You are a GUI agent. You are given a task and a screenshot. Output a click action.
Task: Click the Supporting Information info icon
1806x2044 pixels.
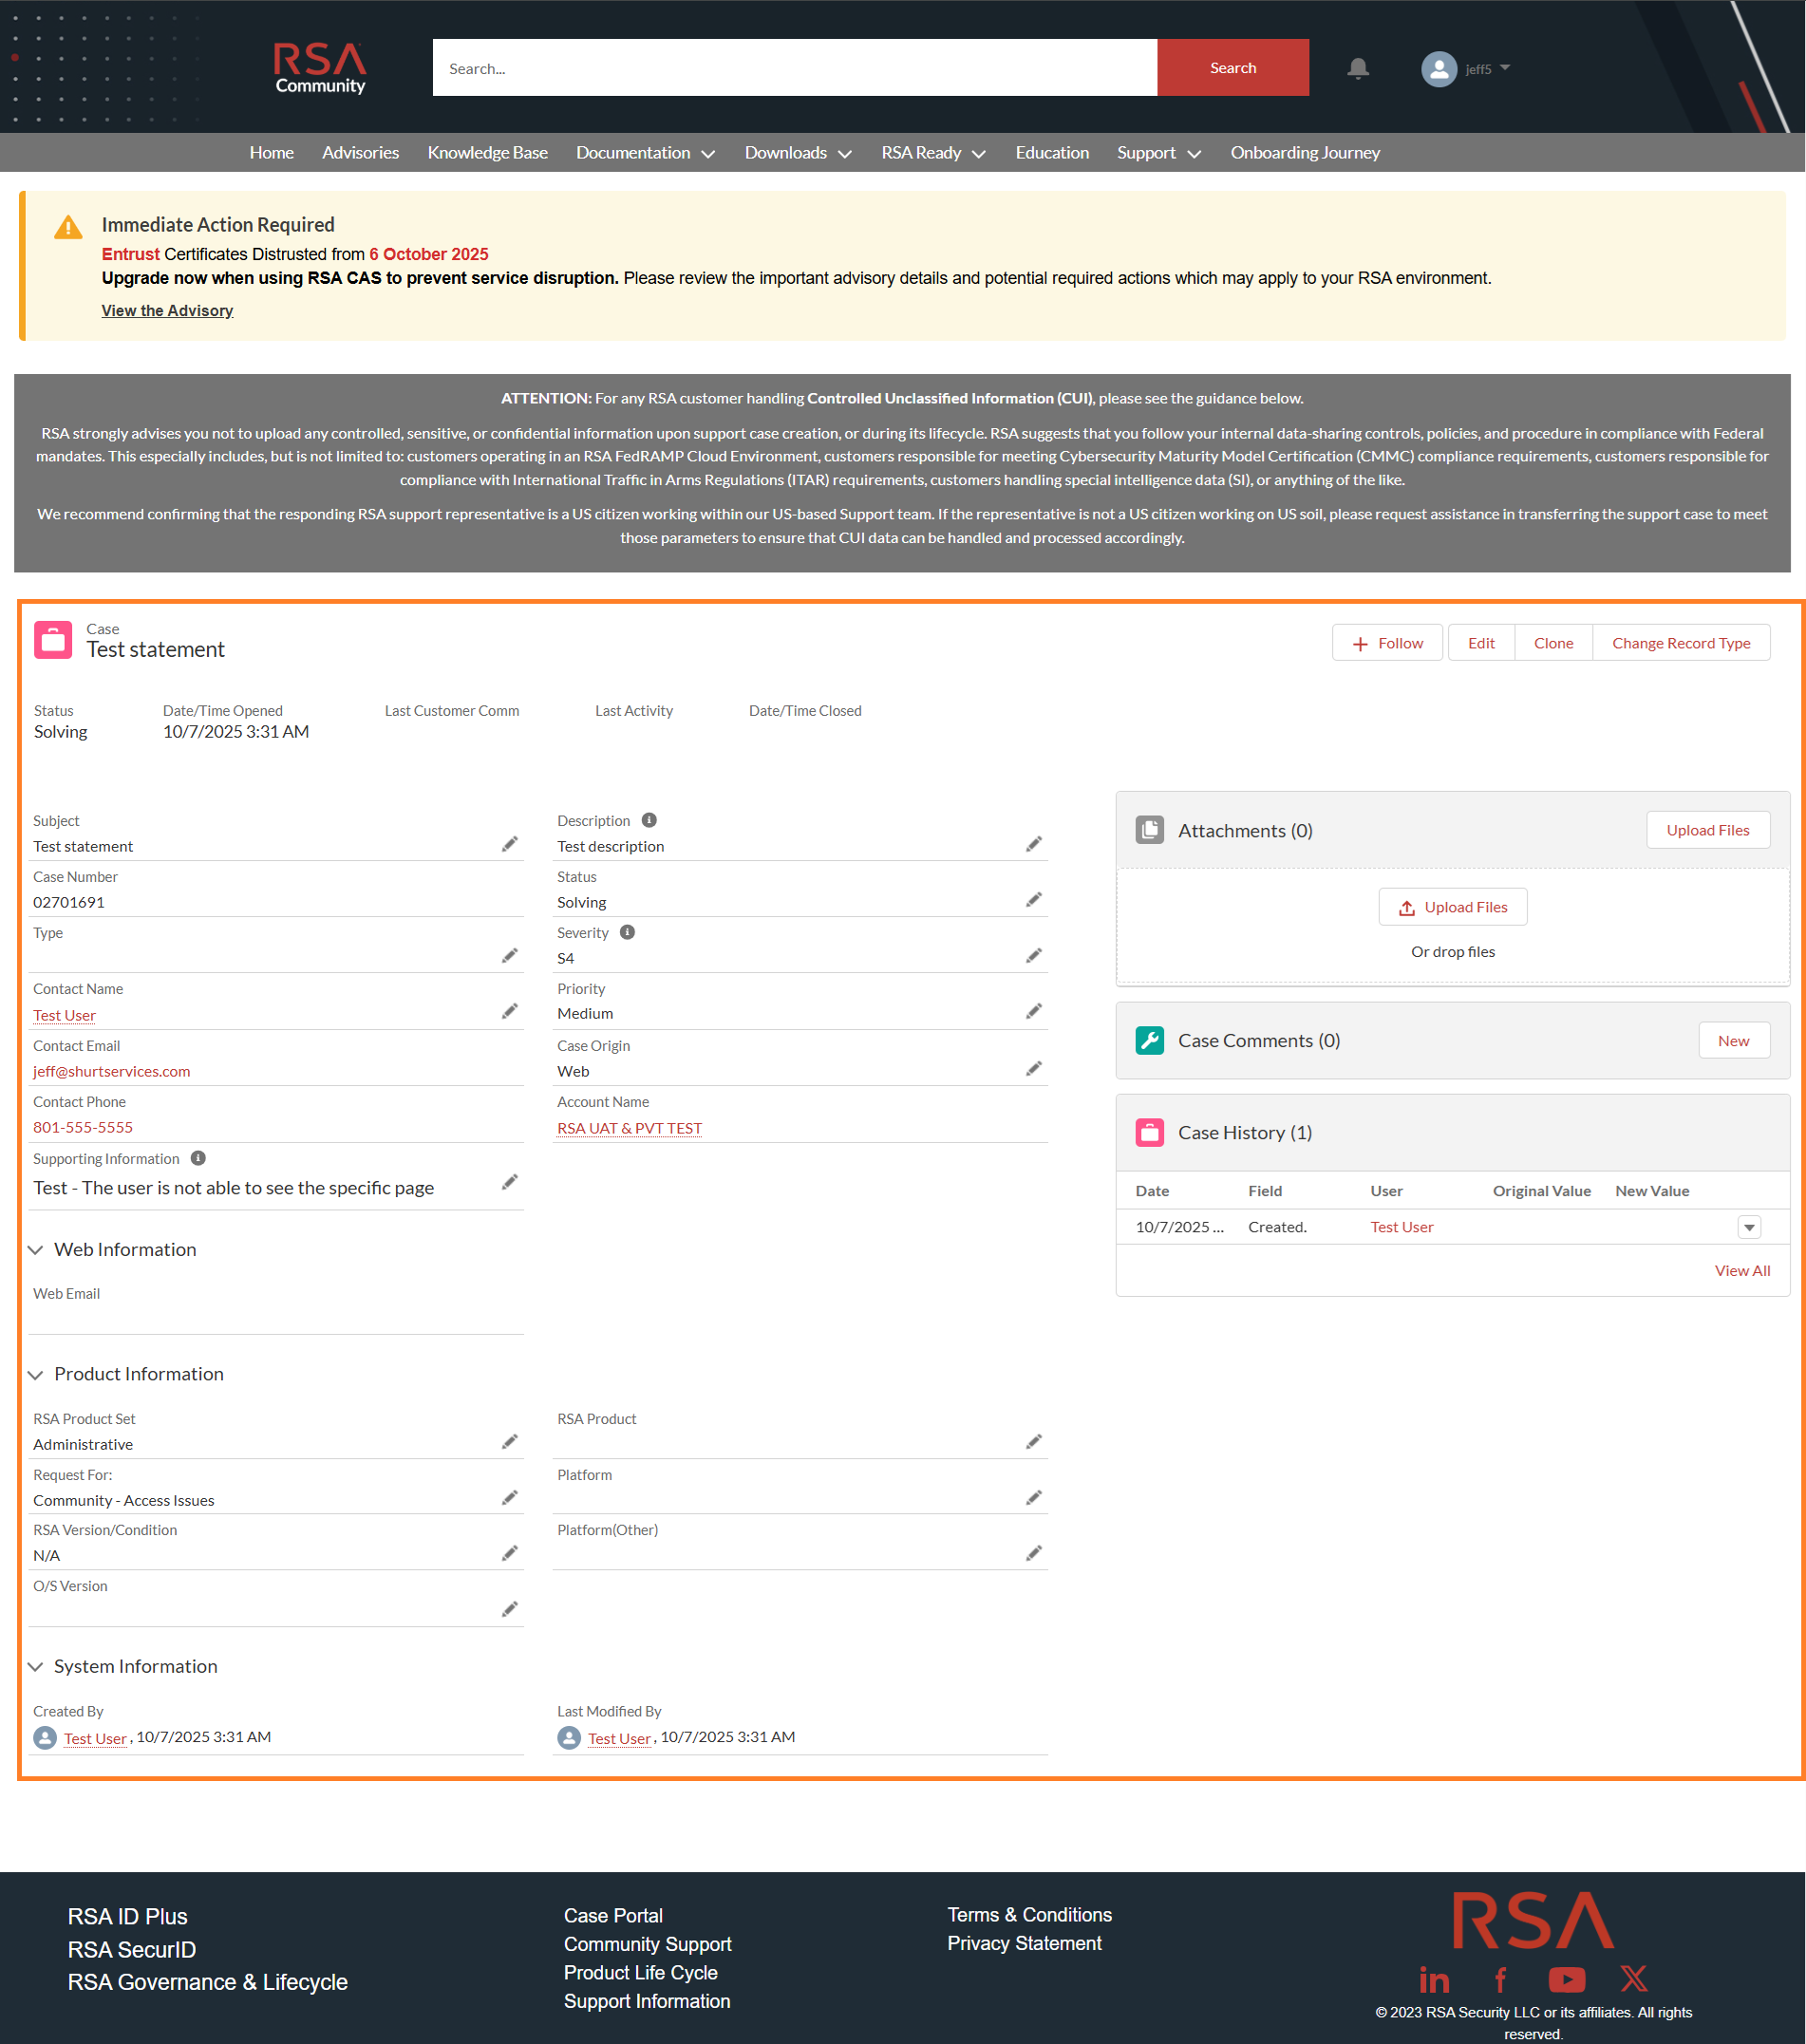[198, 1158]
